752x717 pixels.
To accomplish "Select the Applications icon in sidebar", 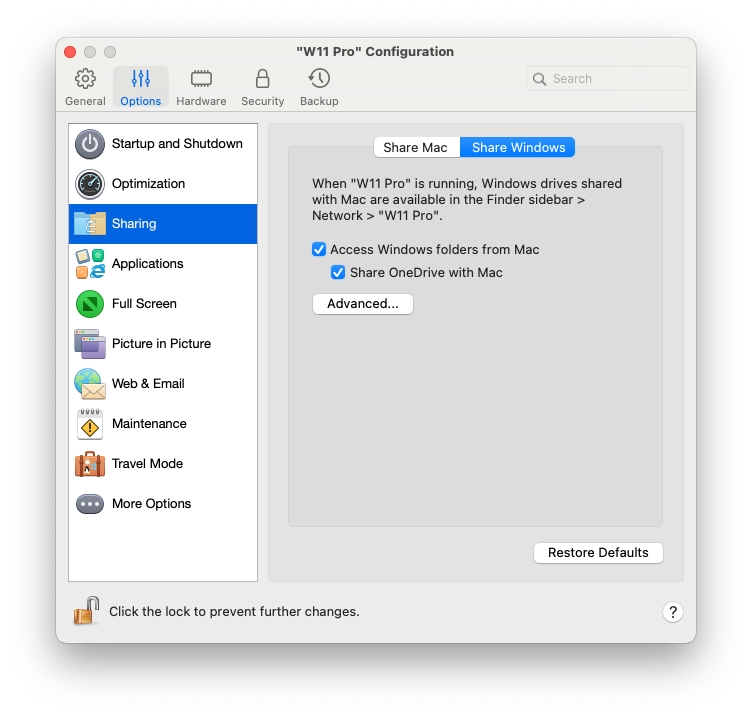I will [90, 264].
